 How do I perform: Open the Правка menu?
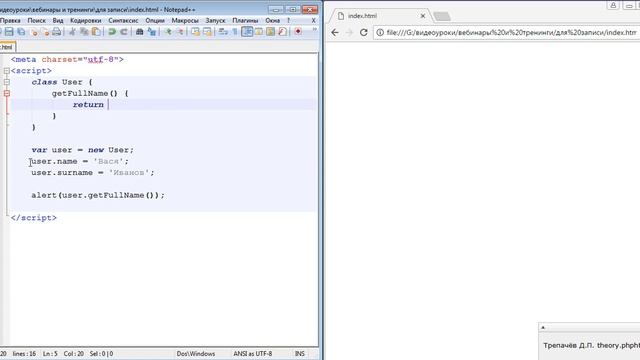pyautogui.click(x=10, y=20)
